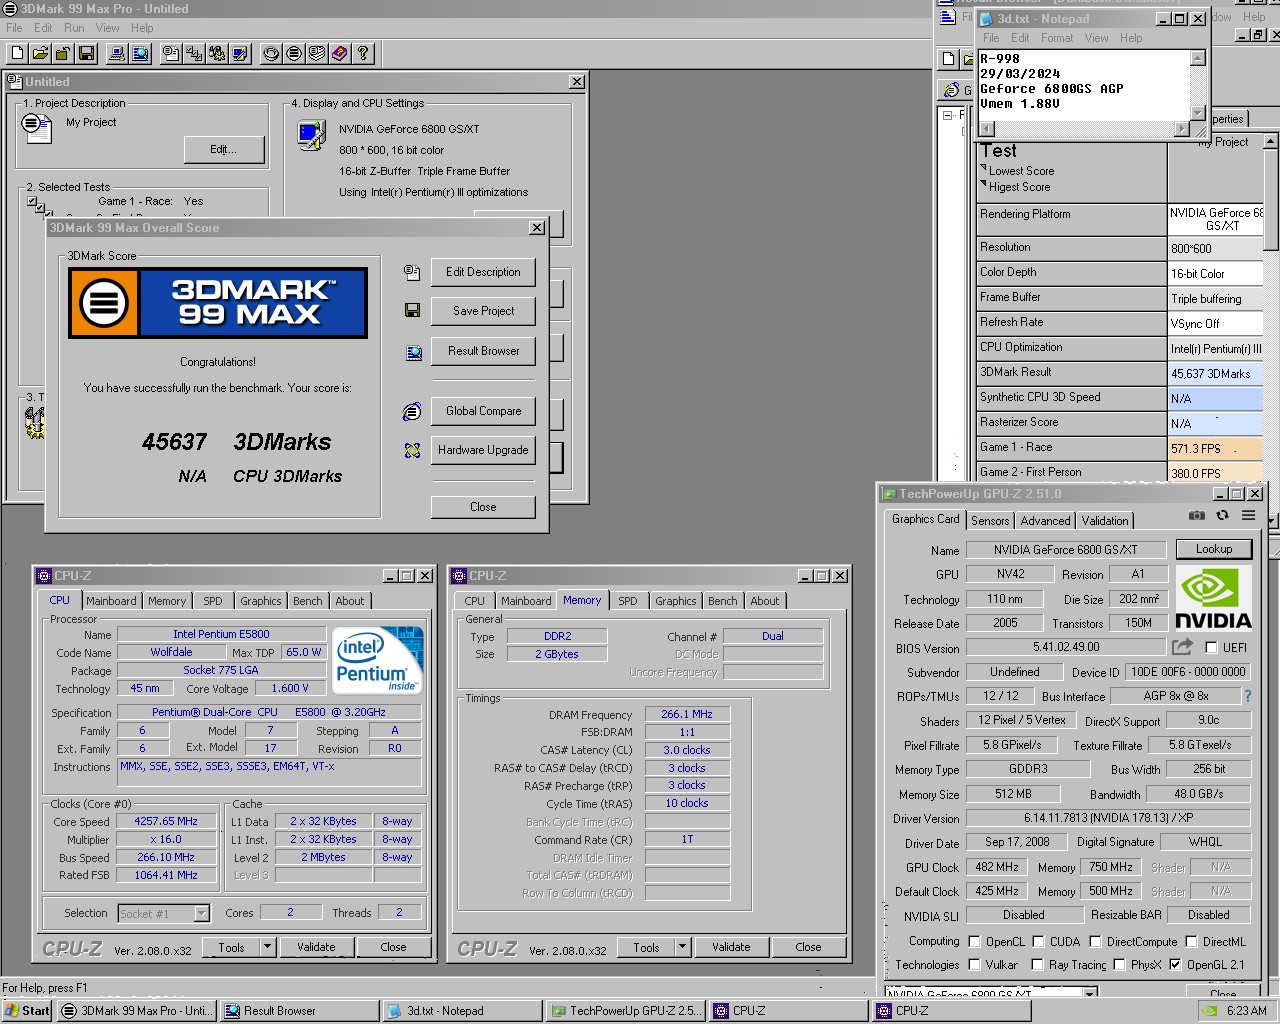Click the NVIDIA logo in GPU-Z
Image resolution: width=1280 pixels, height=1024 pixels.
1213,598
